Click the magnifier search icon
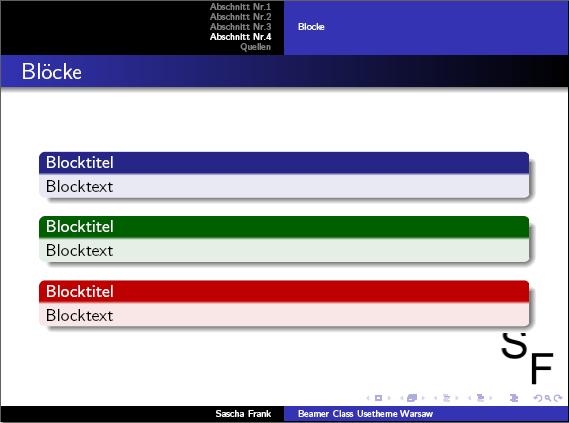Viewport: 569px width, 423px height. tap(548, 398)
